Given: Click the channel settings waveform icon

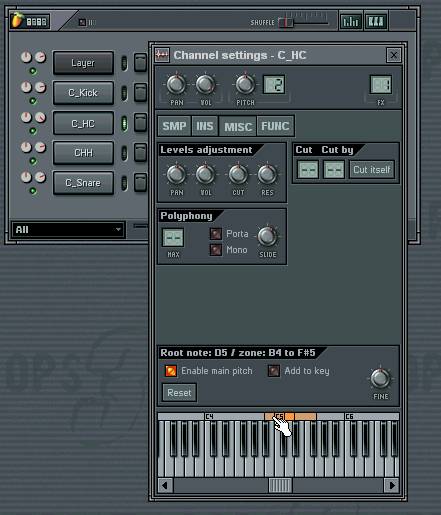Looking at the screenshot, I should tap(162, 55).
